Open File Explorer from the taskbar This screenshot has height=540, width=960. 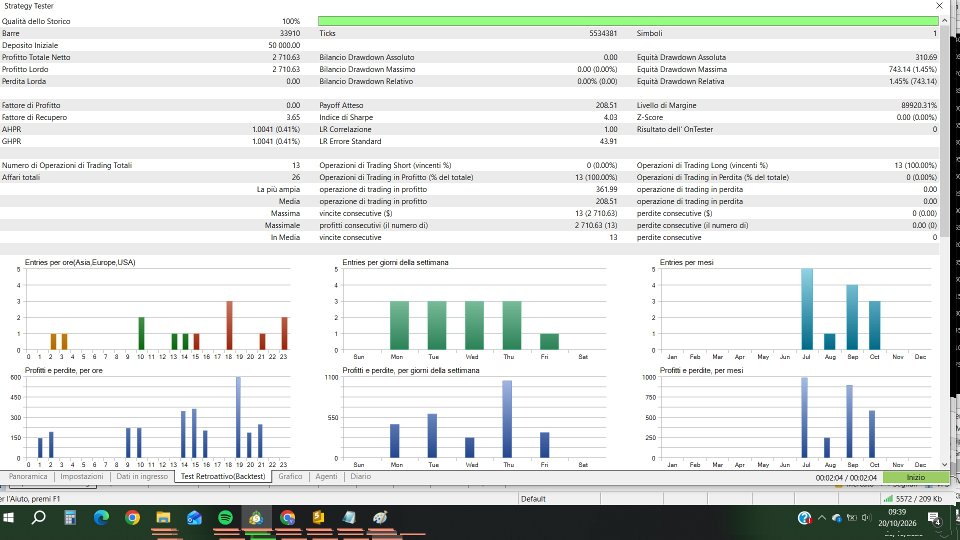coord(163,518)
